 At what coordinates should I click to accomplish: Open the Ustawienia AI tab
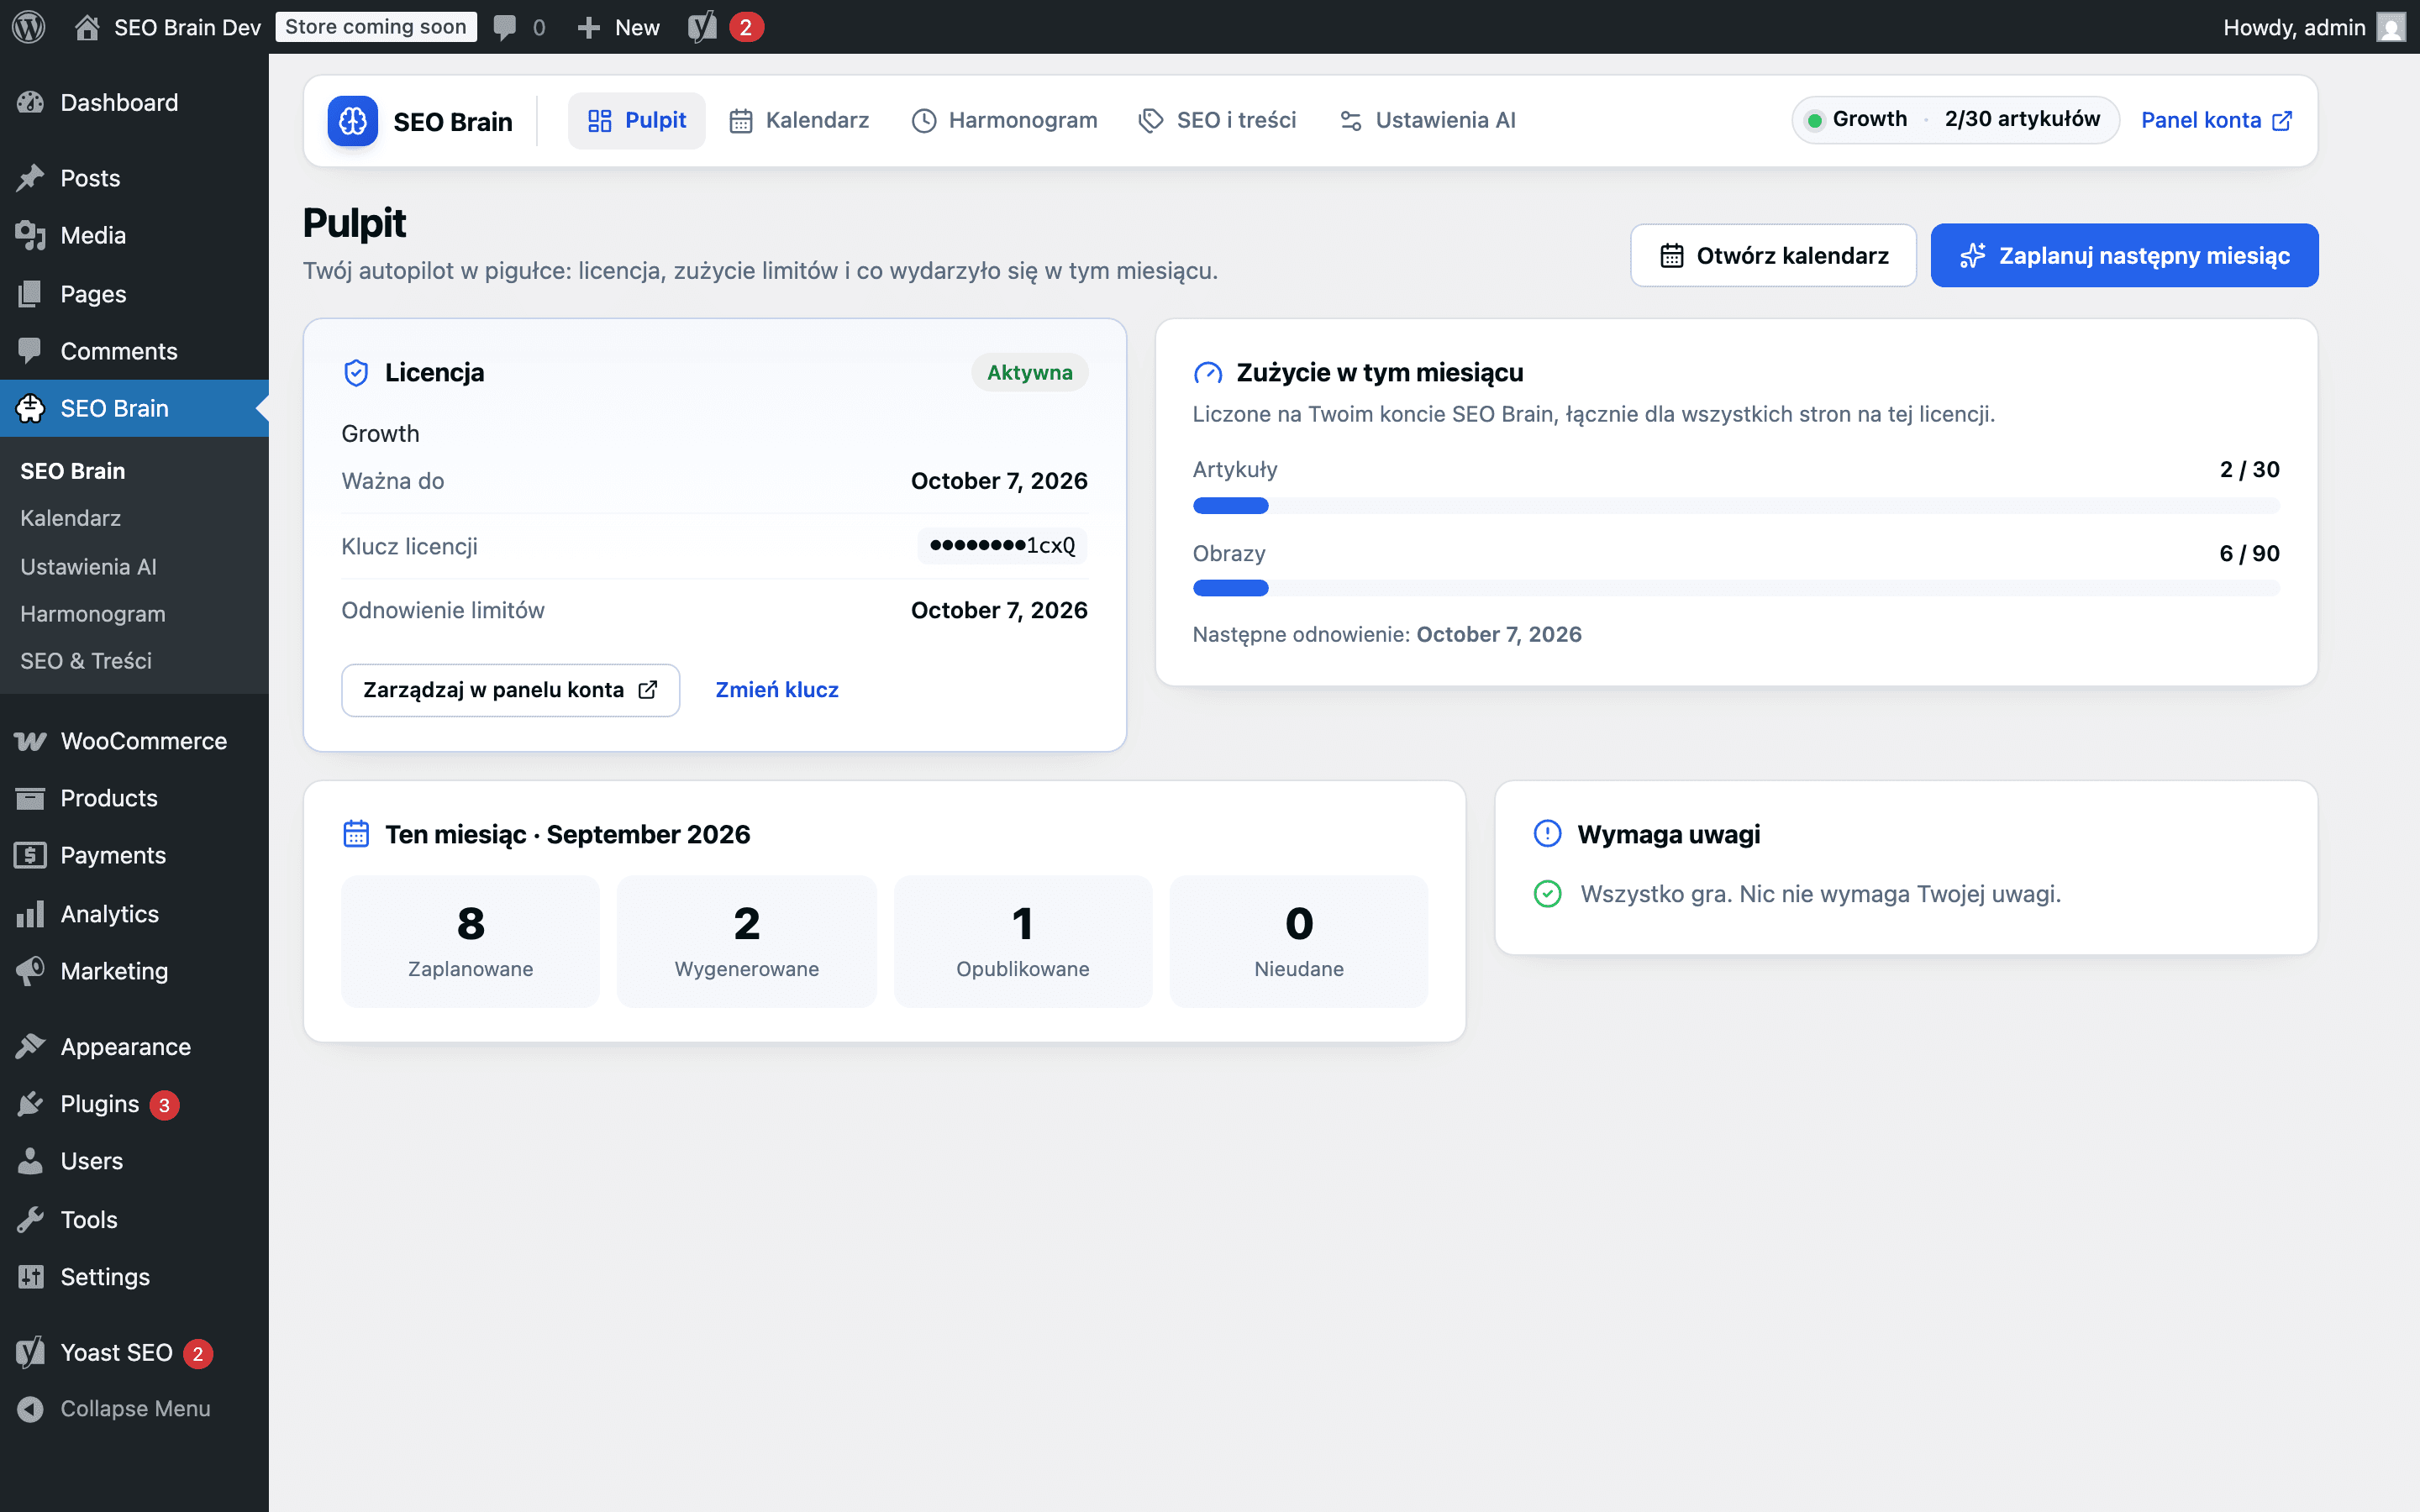[x=1427, y=121]
